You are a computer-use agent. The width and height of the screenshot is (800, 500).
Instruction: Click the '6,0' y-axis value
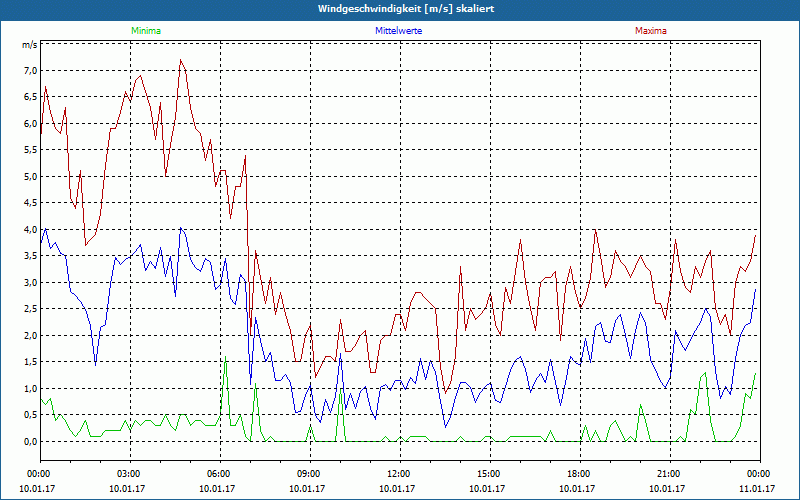click(x=31, y=123)
